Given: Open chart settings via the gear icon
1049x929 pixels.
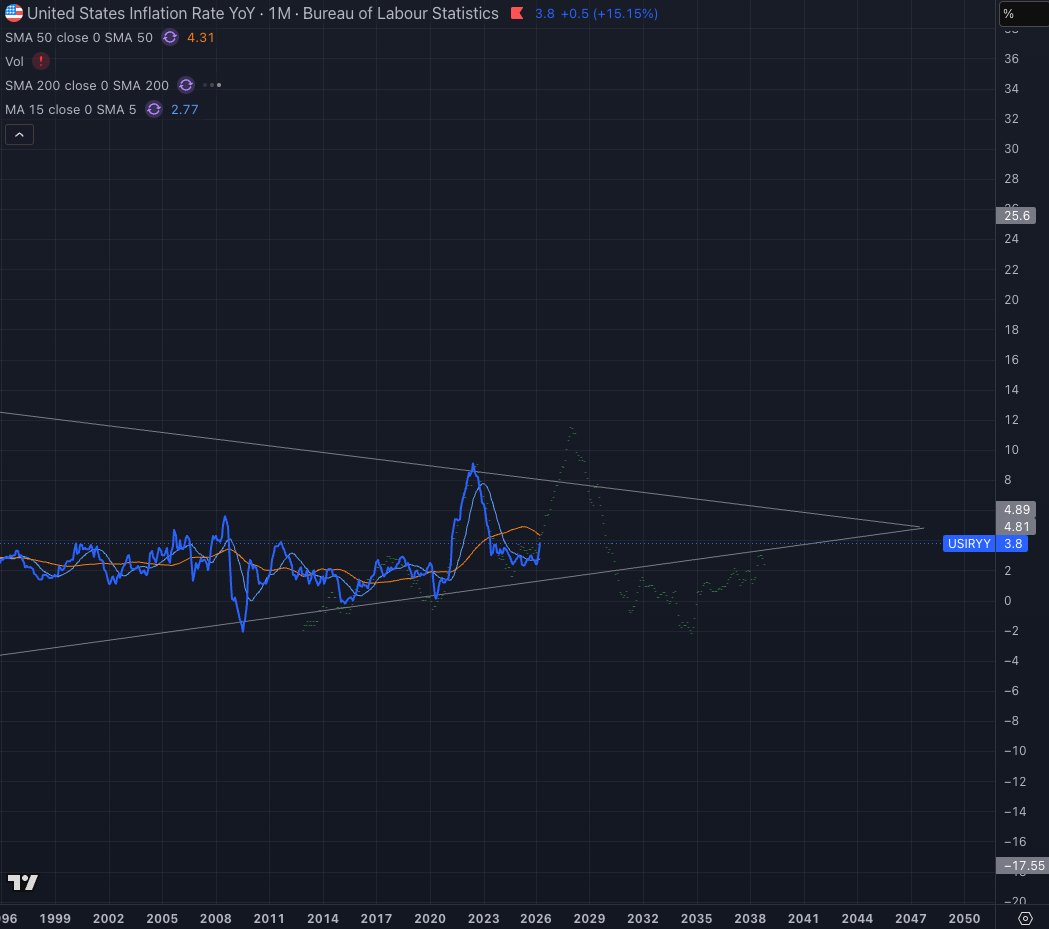Looking at the screenshot, I should 1025,918.
